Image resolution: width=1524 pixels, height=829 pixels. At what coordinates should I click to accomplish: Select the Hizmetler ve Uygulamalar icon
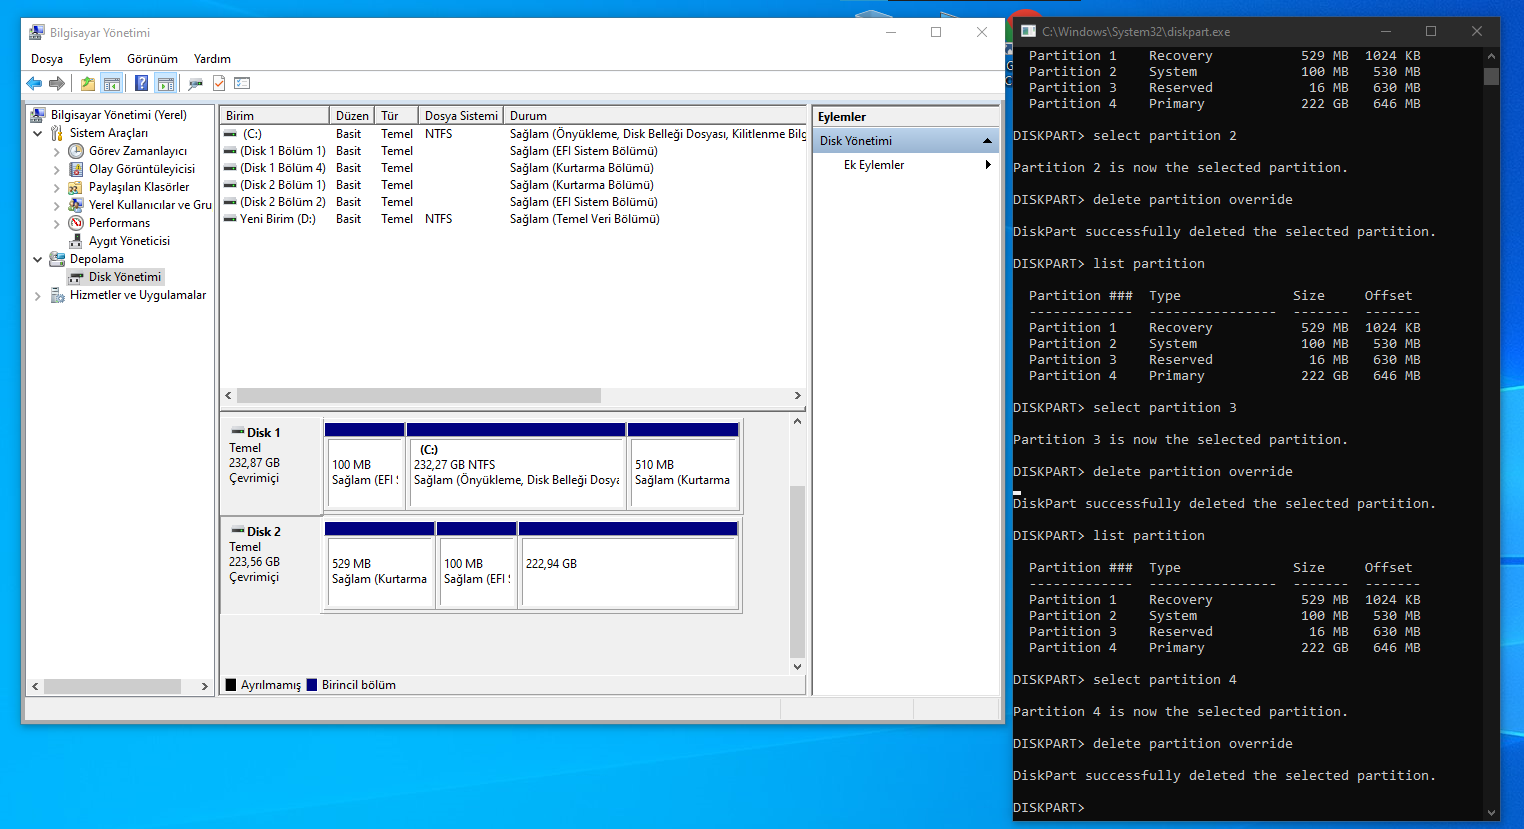57,295
